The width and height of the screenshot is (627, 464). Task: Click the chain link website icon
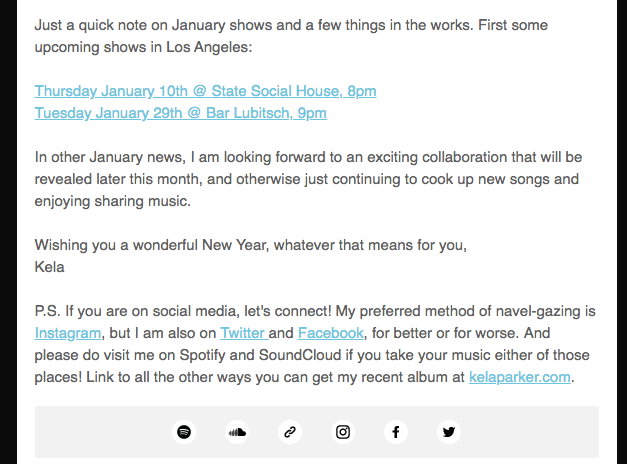click(x=290, y=432)
